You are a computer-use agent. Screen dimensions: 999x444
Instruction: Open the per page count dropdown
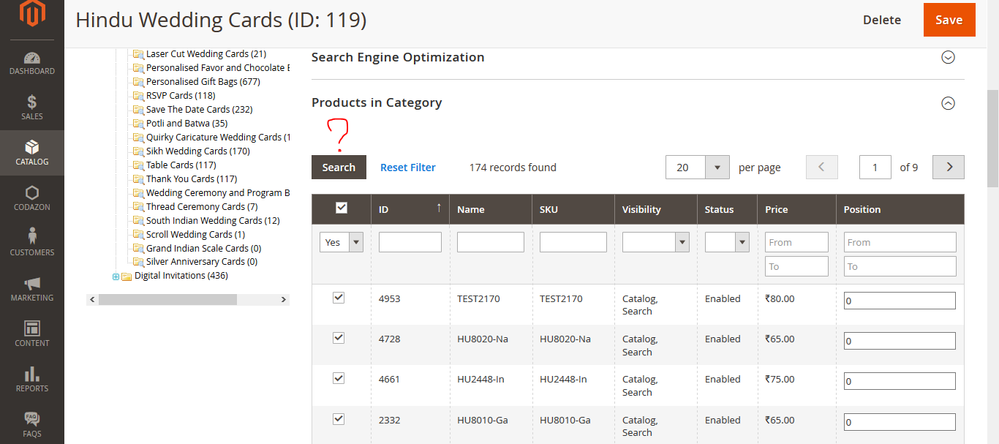click(x=716, y=167)
